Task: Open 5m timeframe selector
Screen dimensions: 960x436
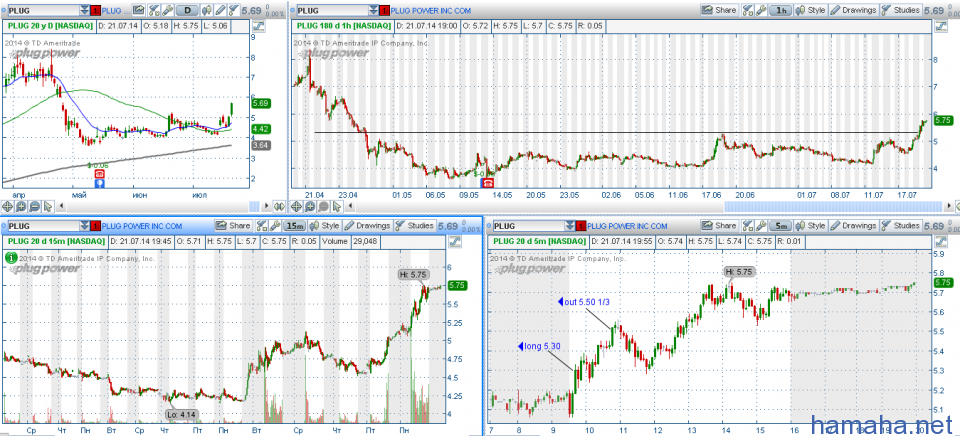Action: coord(781,226)
